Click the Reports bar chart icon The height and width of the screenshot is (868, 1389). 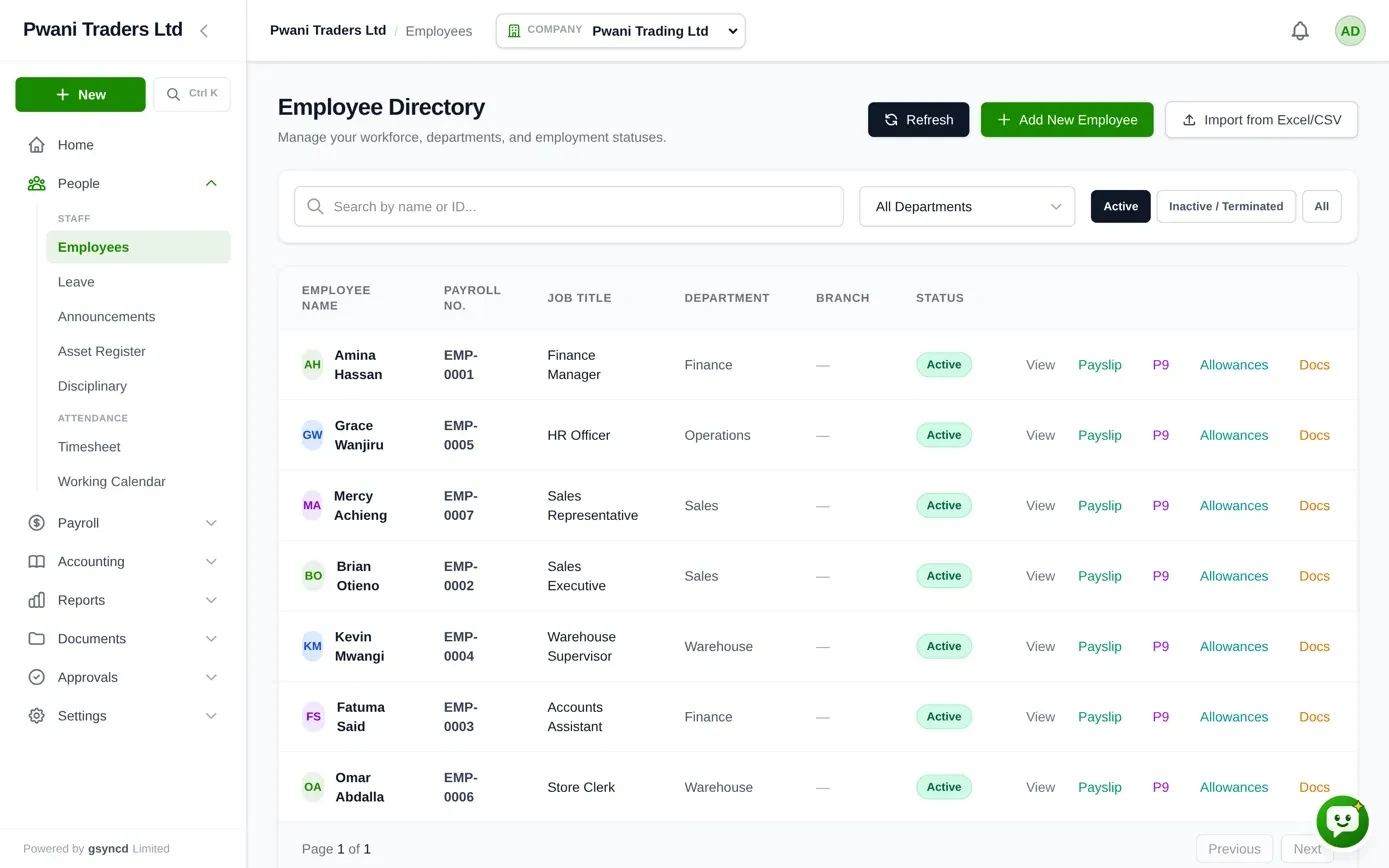click(x=37, y=600)
